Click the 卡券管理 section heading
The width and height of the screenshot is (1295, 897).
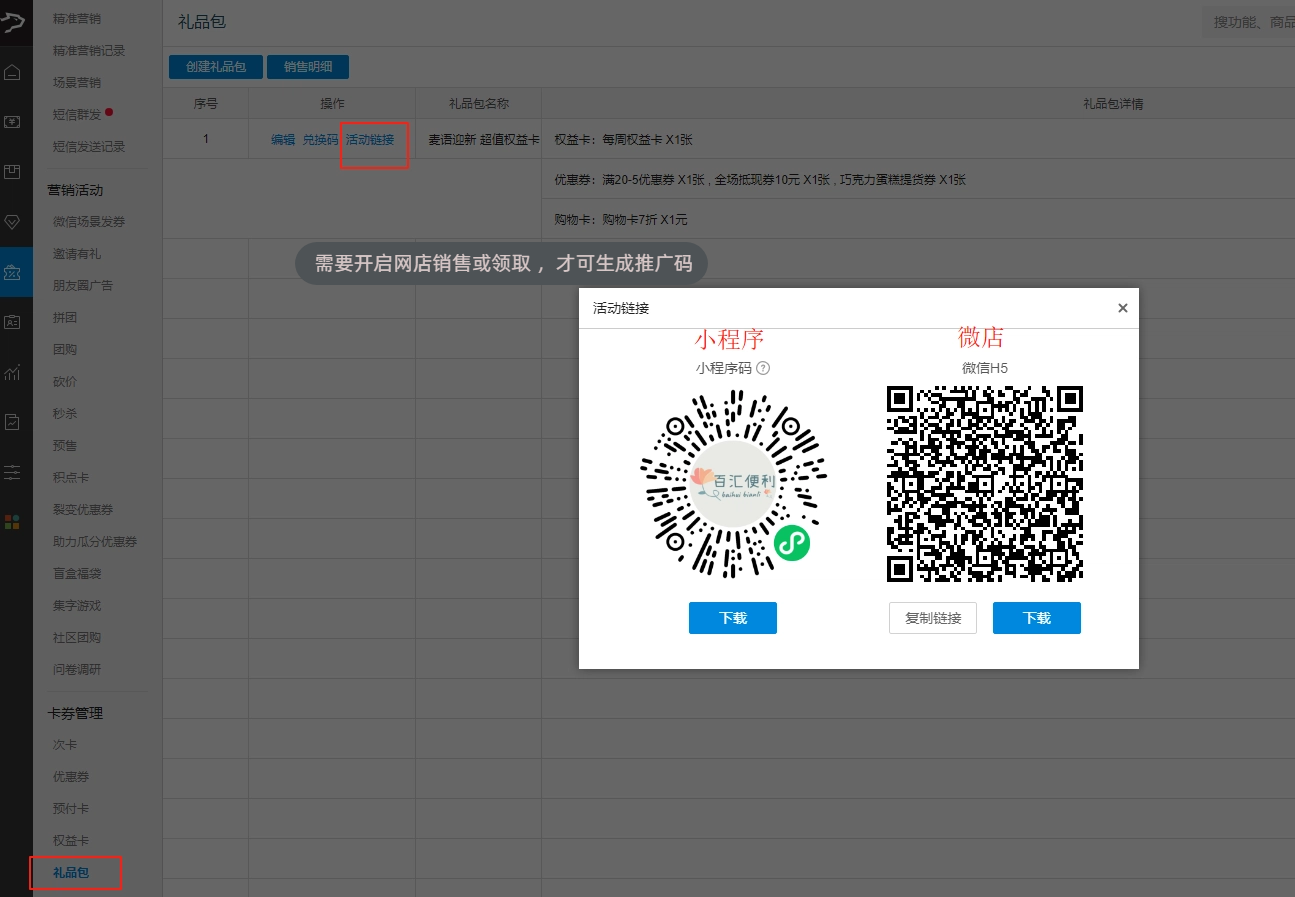click(x=75, y=713)
